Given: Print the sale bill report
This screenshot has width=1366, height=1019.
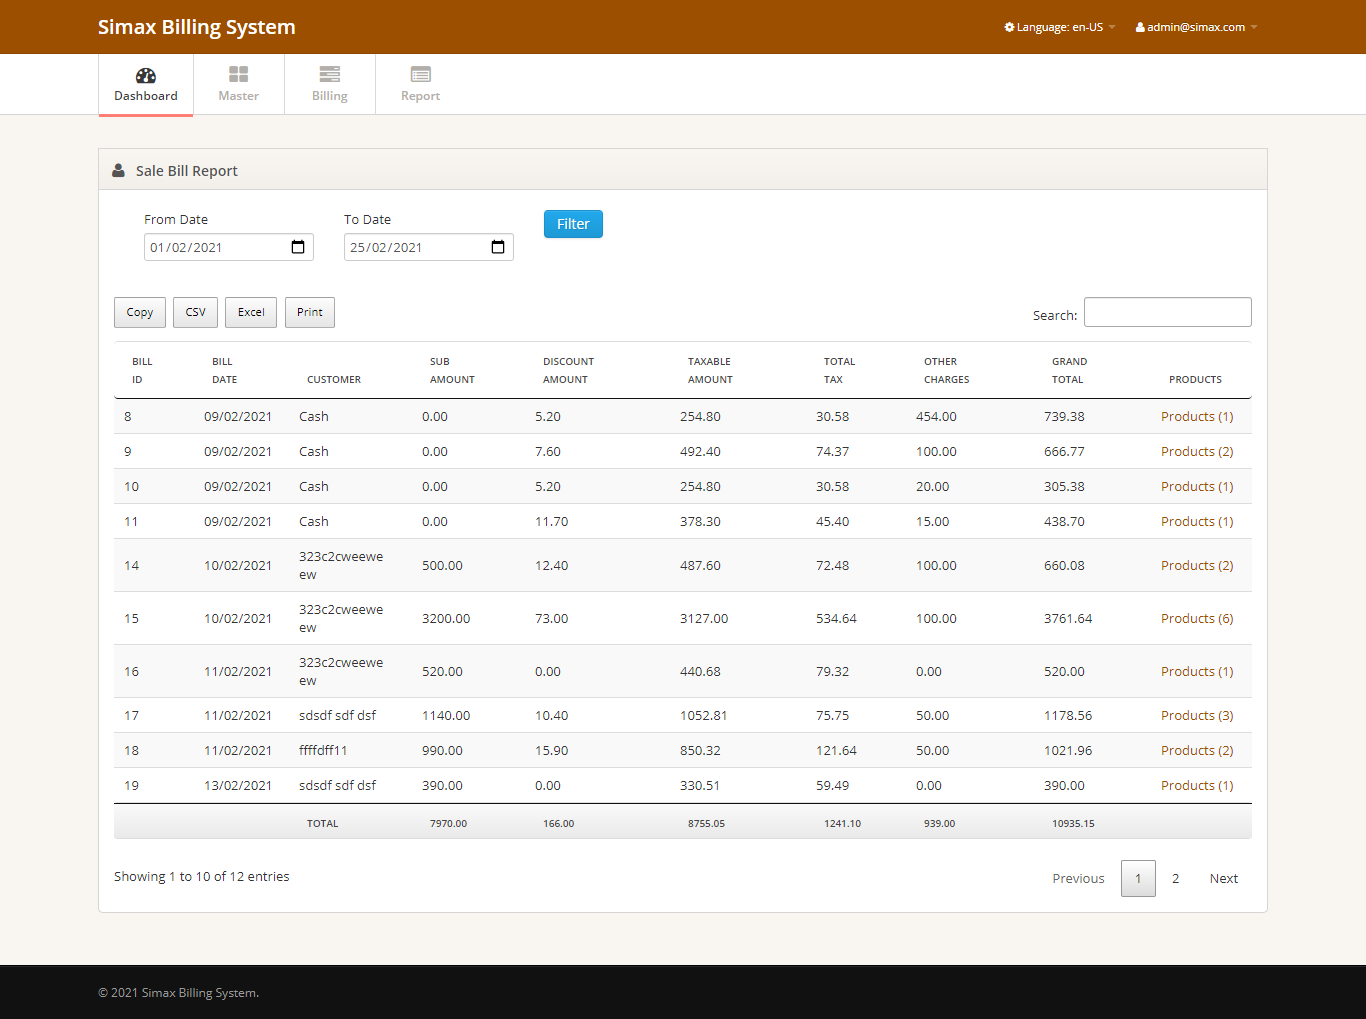Looking at the screenshot, I should click(x=310, y=312).
